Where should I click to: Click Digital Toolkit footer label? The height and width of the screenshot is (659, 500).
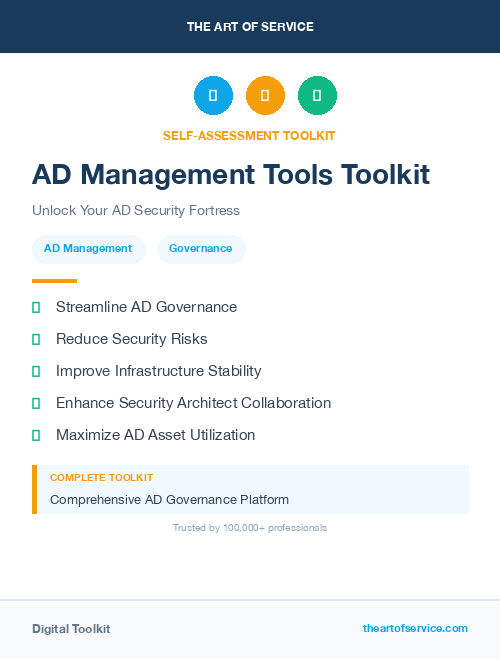[71, 629]
